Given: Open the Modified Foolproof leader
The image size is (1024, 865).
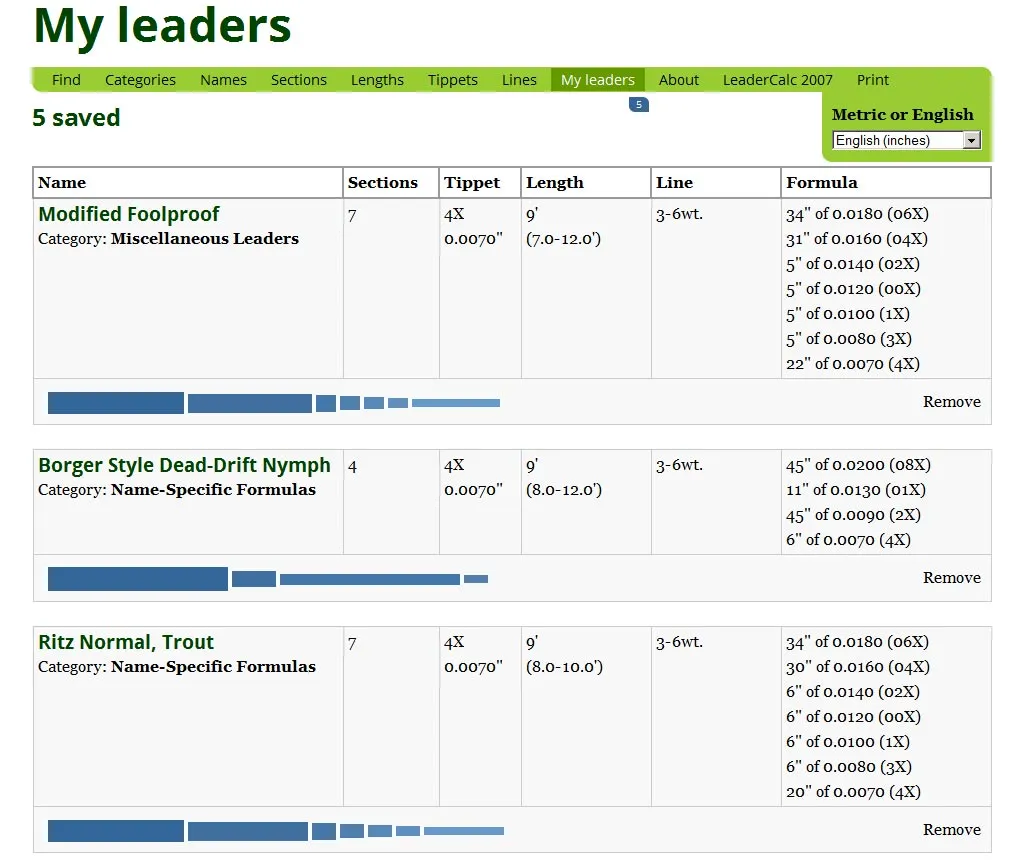Looking at the screenshot, I should click(128, 214).
